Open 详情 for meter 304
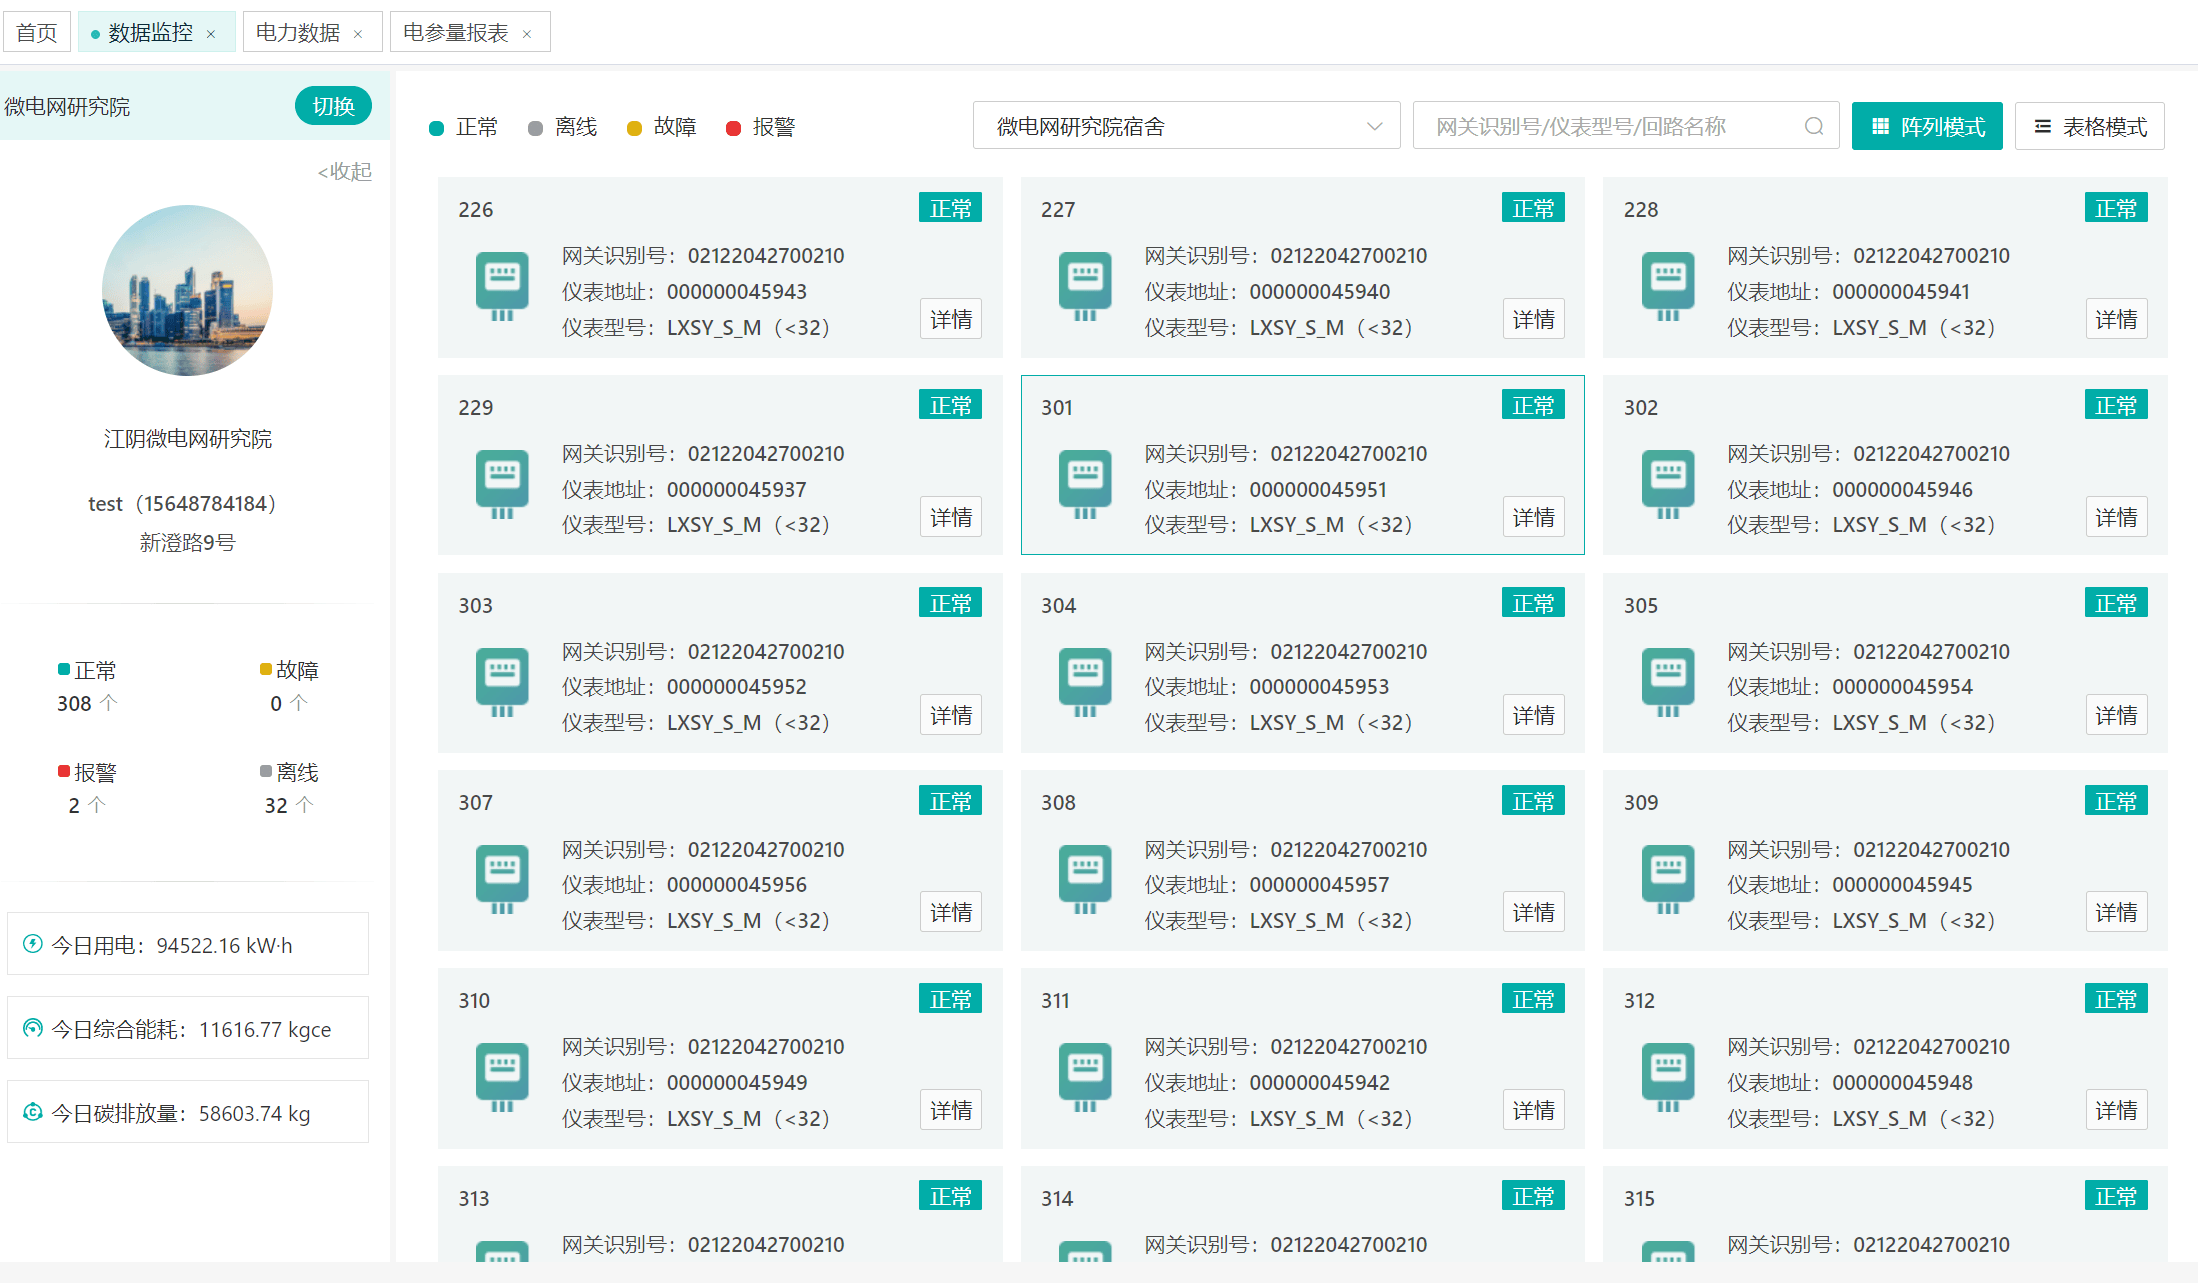This screenshot has height=1283, width=2198. (1532, 716)
